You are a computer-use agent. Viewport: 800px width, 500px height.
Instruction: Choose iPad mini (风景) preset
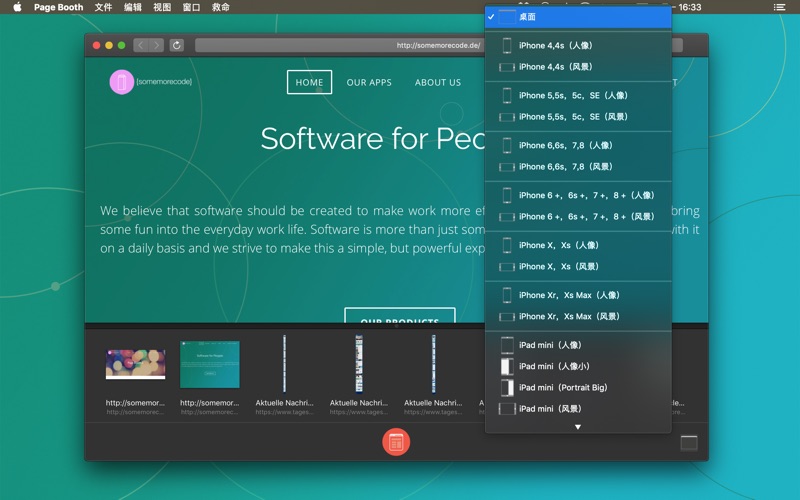[x=578, y=409]
